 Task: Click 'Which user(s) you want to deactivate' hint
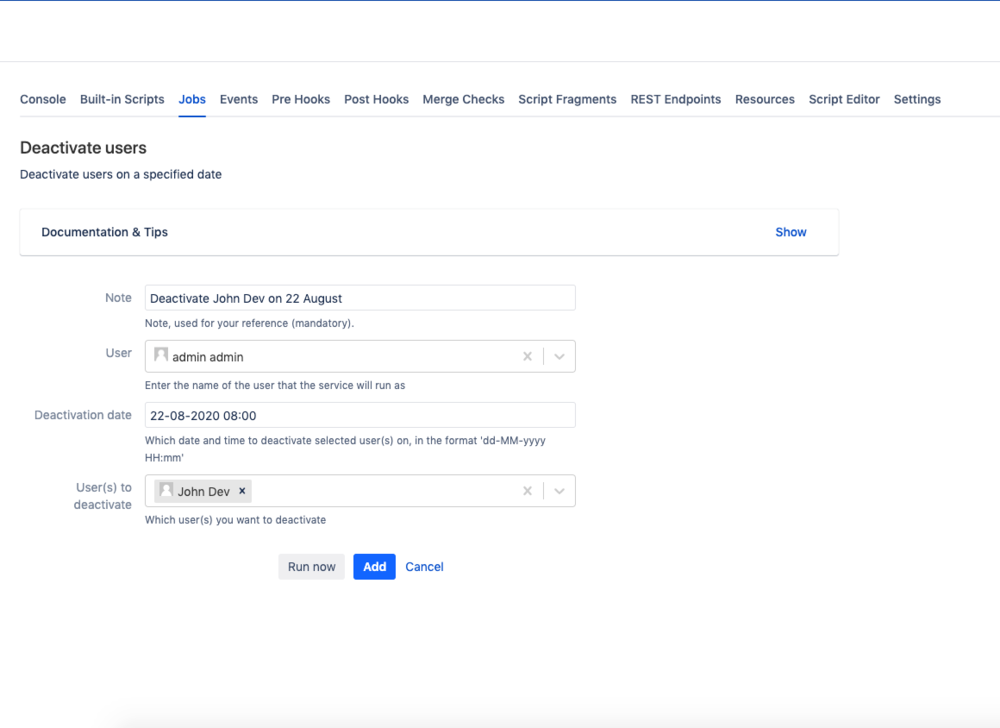(235, 520)
